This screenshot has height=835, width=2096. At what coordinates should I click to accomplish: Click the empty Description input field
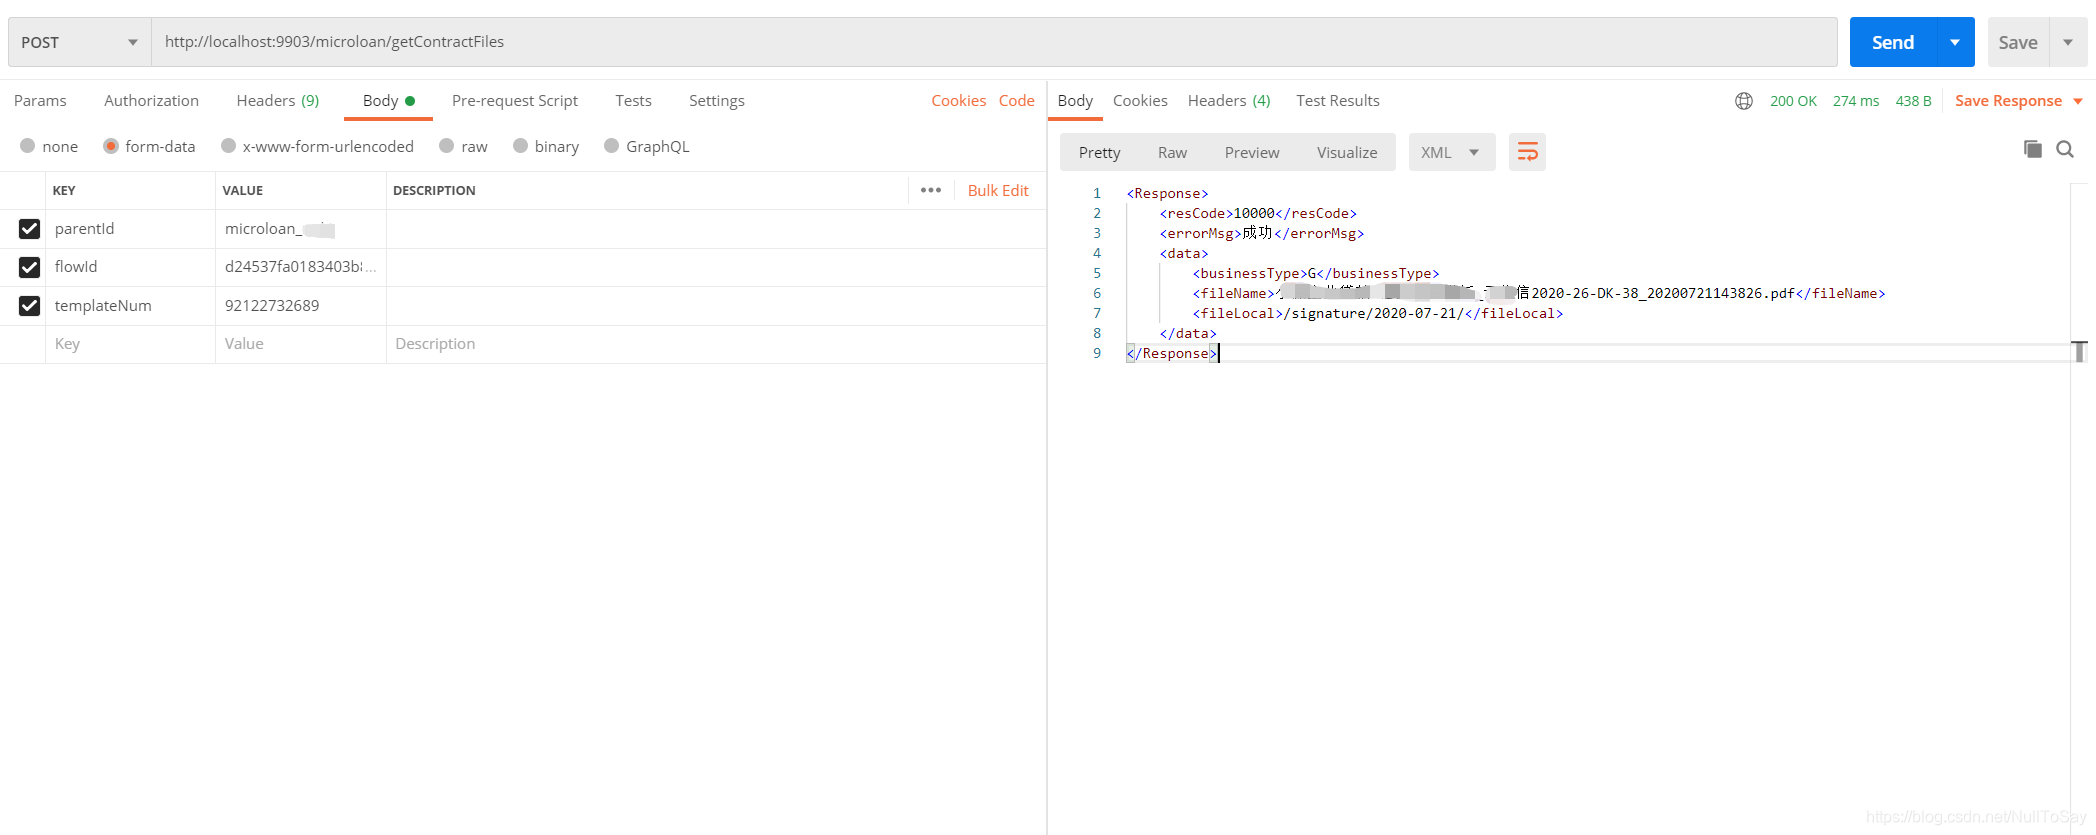[x=716, y=344]
